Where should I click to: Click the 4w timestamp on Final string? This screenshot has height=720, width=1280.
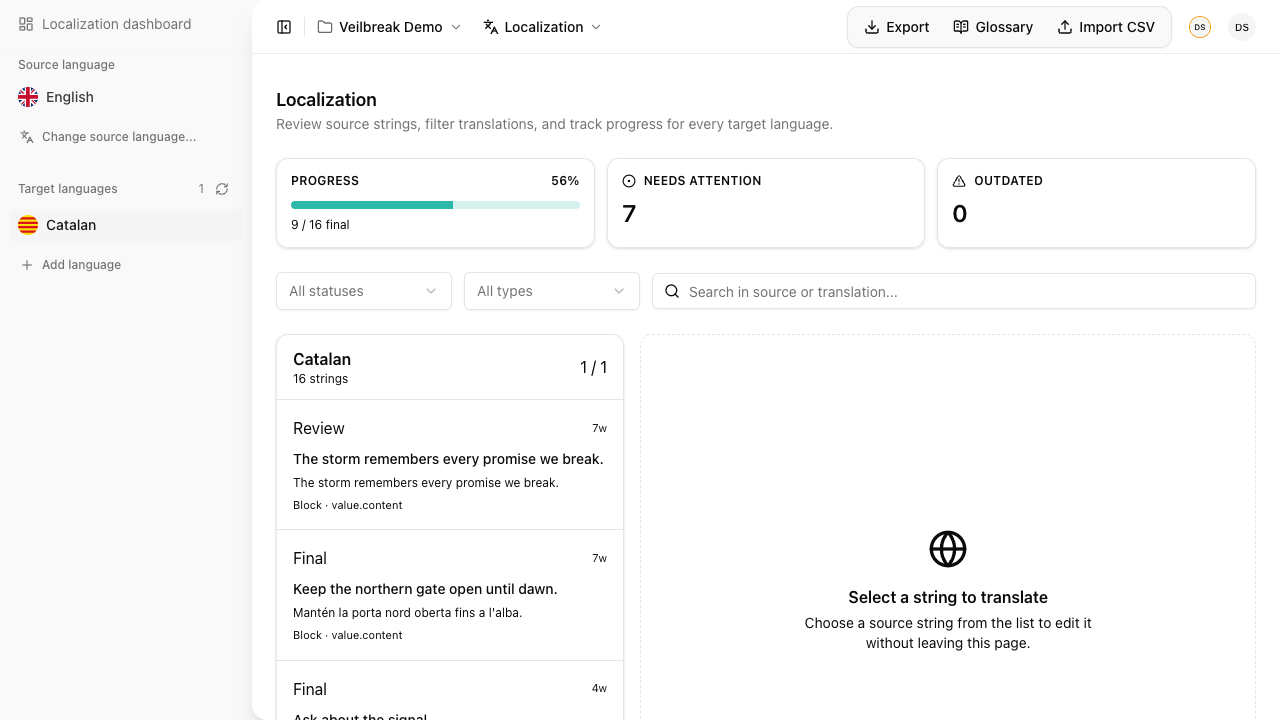coord(599,688)
